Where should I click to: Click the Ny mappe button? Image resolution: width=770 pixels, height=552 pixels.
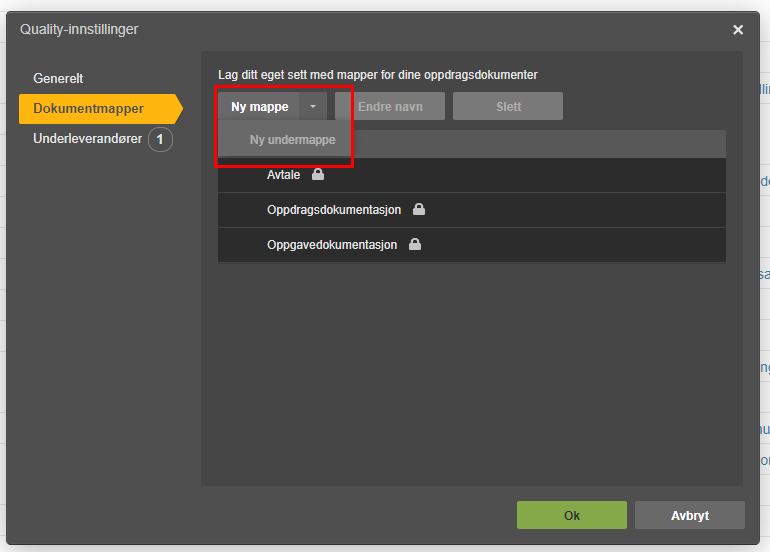tap(259, 107)
